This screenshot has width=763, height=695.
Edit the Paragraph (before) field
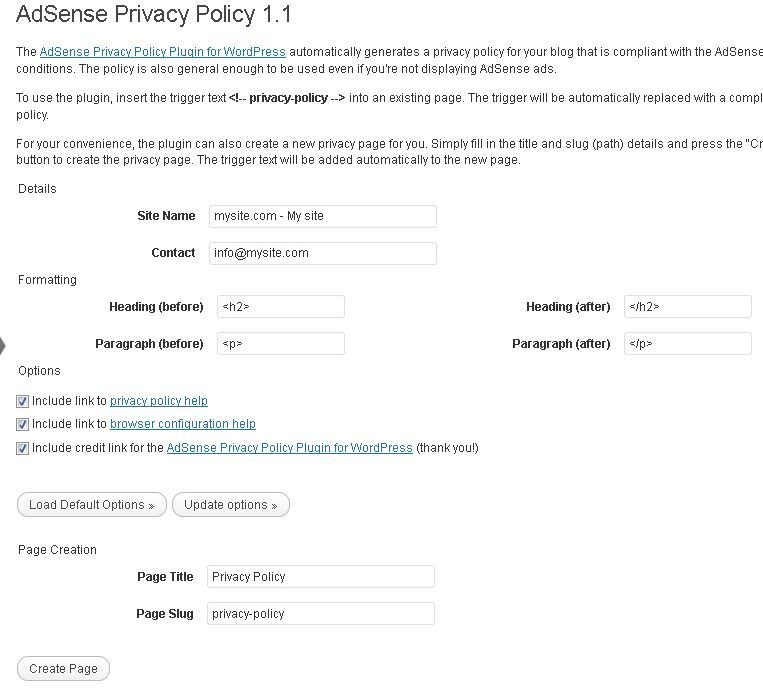click(281, 344)
